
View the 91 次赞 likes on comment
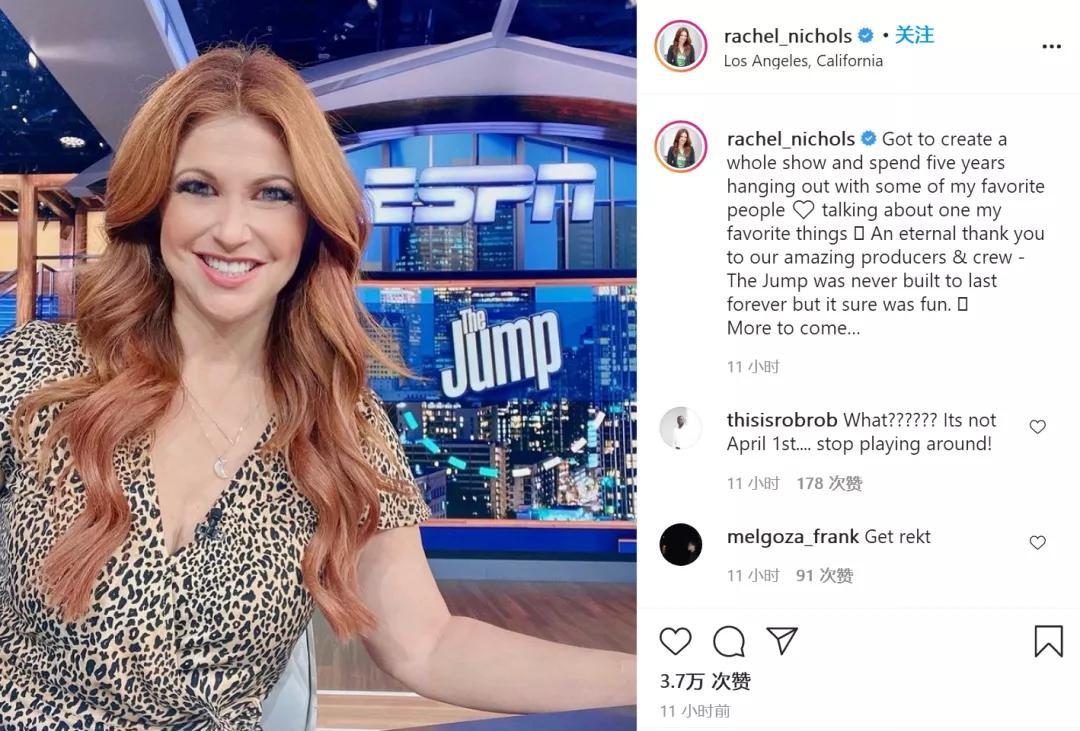click(x=824, y=575)
